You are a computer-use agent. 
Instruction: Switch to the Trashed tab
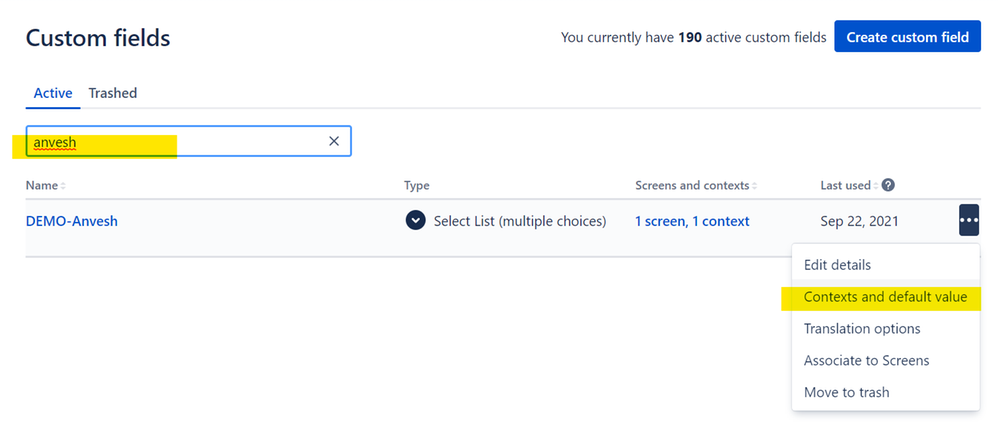coord(113,93)
